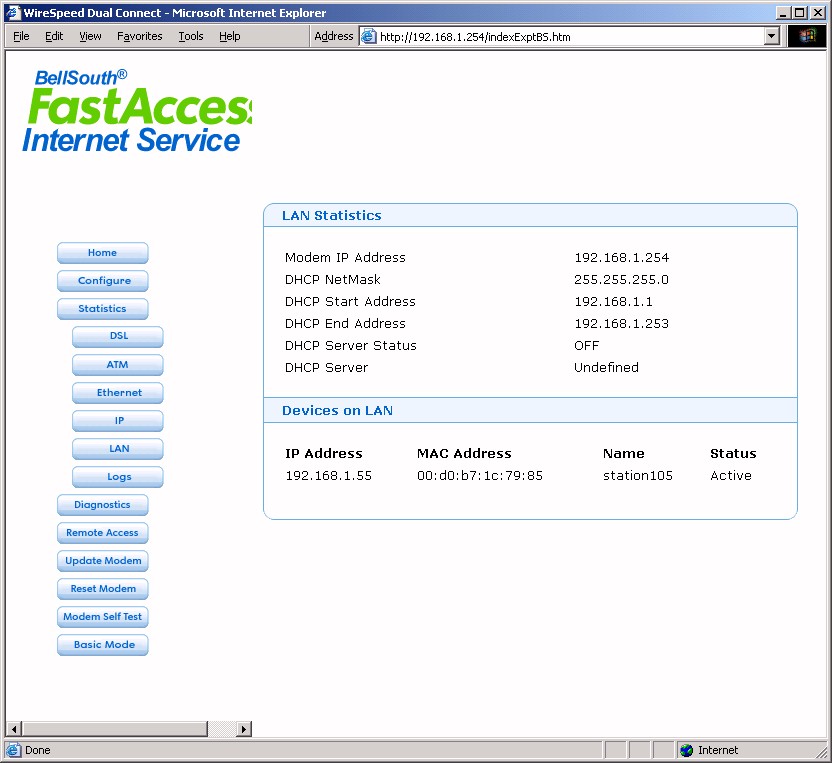
Task: Open the Diagnostics page
Action: (102, 505)
